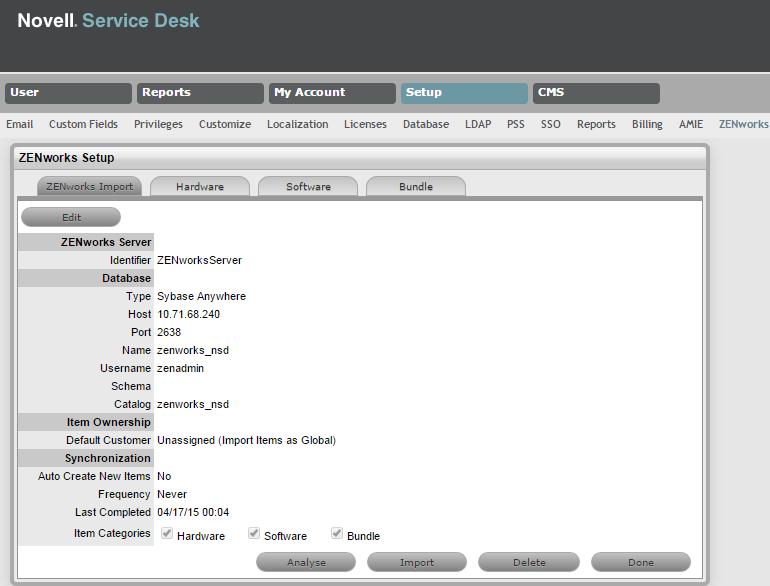The width and height of the screenshot is (770, 586).
Task: Switch to the Software tab
Action: pos(308,187)
